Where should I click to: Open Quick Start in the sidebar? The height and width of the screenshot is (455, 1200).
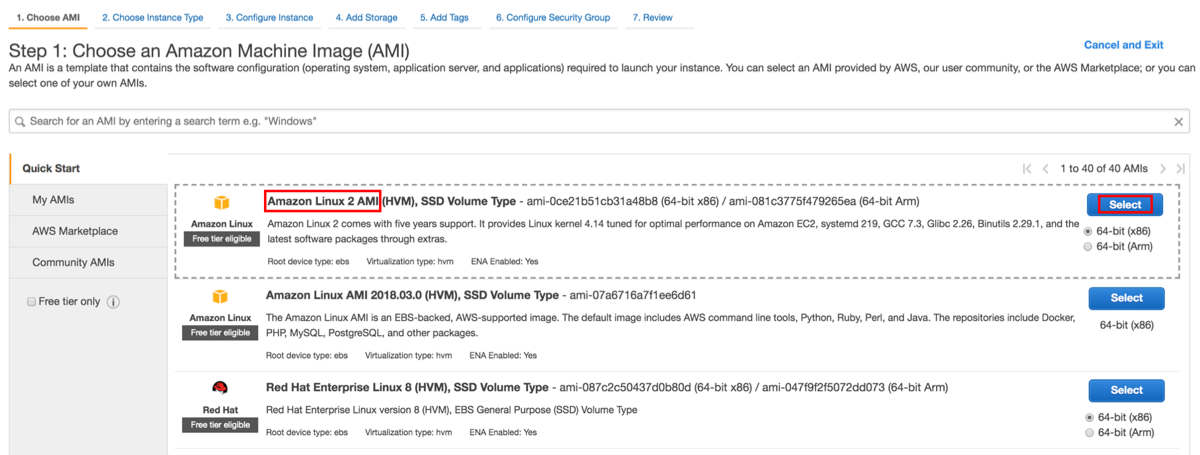tap(88, 169)
